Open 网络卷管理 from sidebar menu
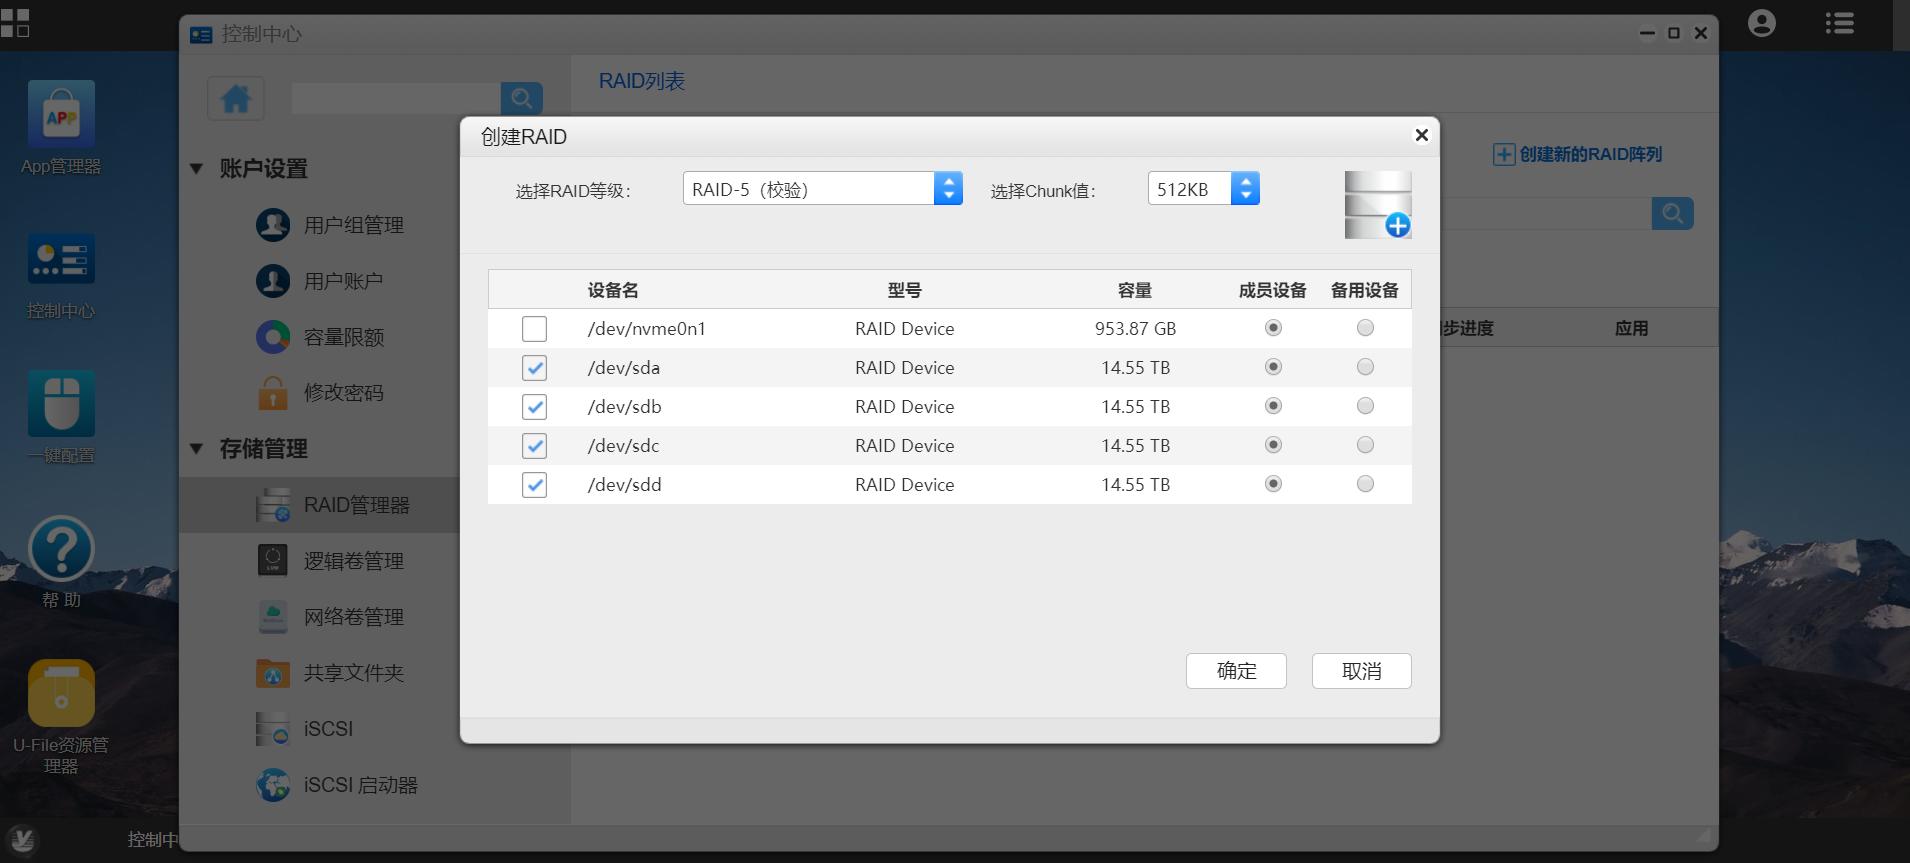Image resolution: width=1910 pixels, height=863 pixels. [x=354, y=617]
